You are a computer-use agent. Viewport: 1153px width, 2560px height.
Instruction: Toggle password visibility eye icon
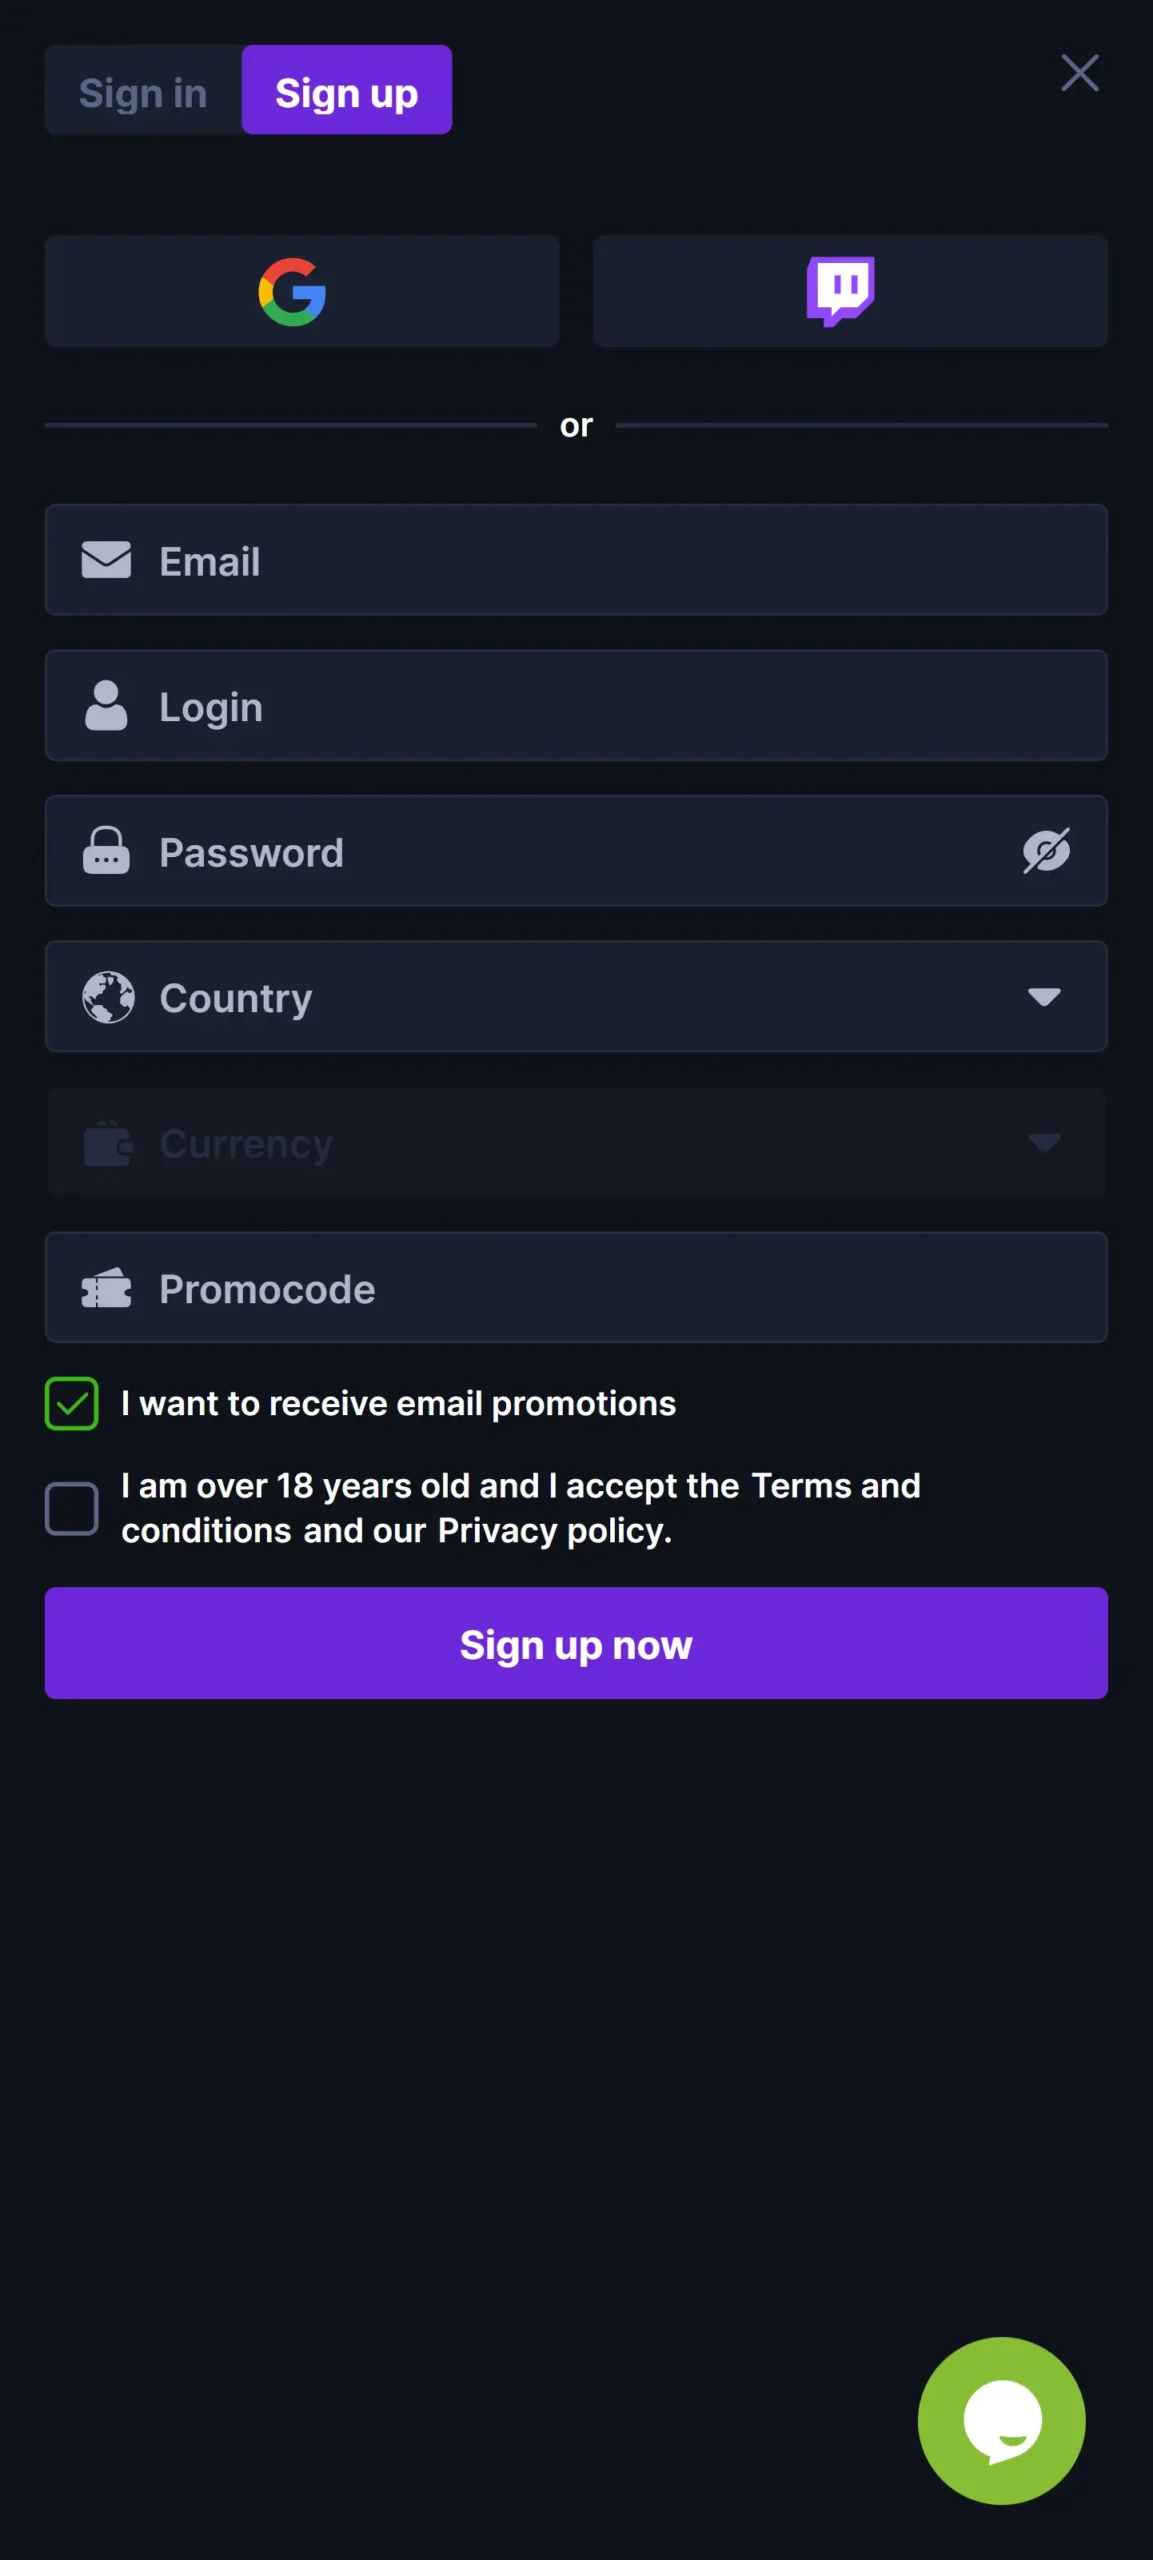pyautogui.click(x=1046, y=851)
